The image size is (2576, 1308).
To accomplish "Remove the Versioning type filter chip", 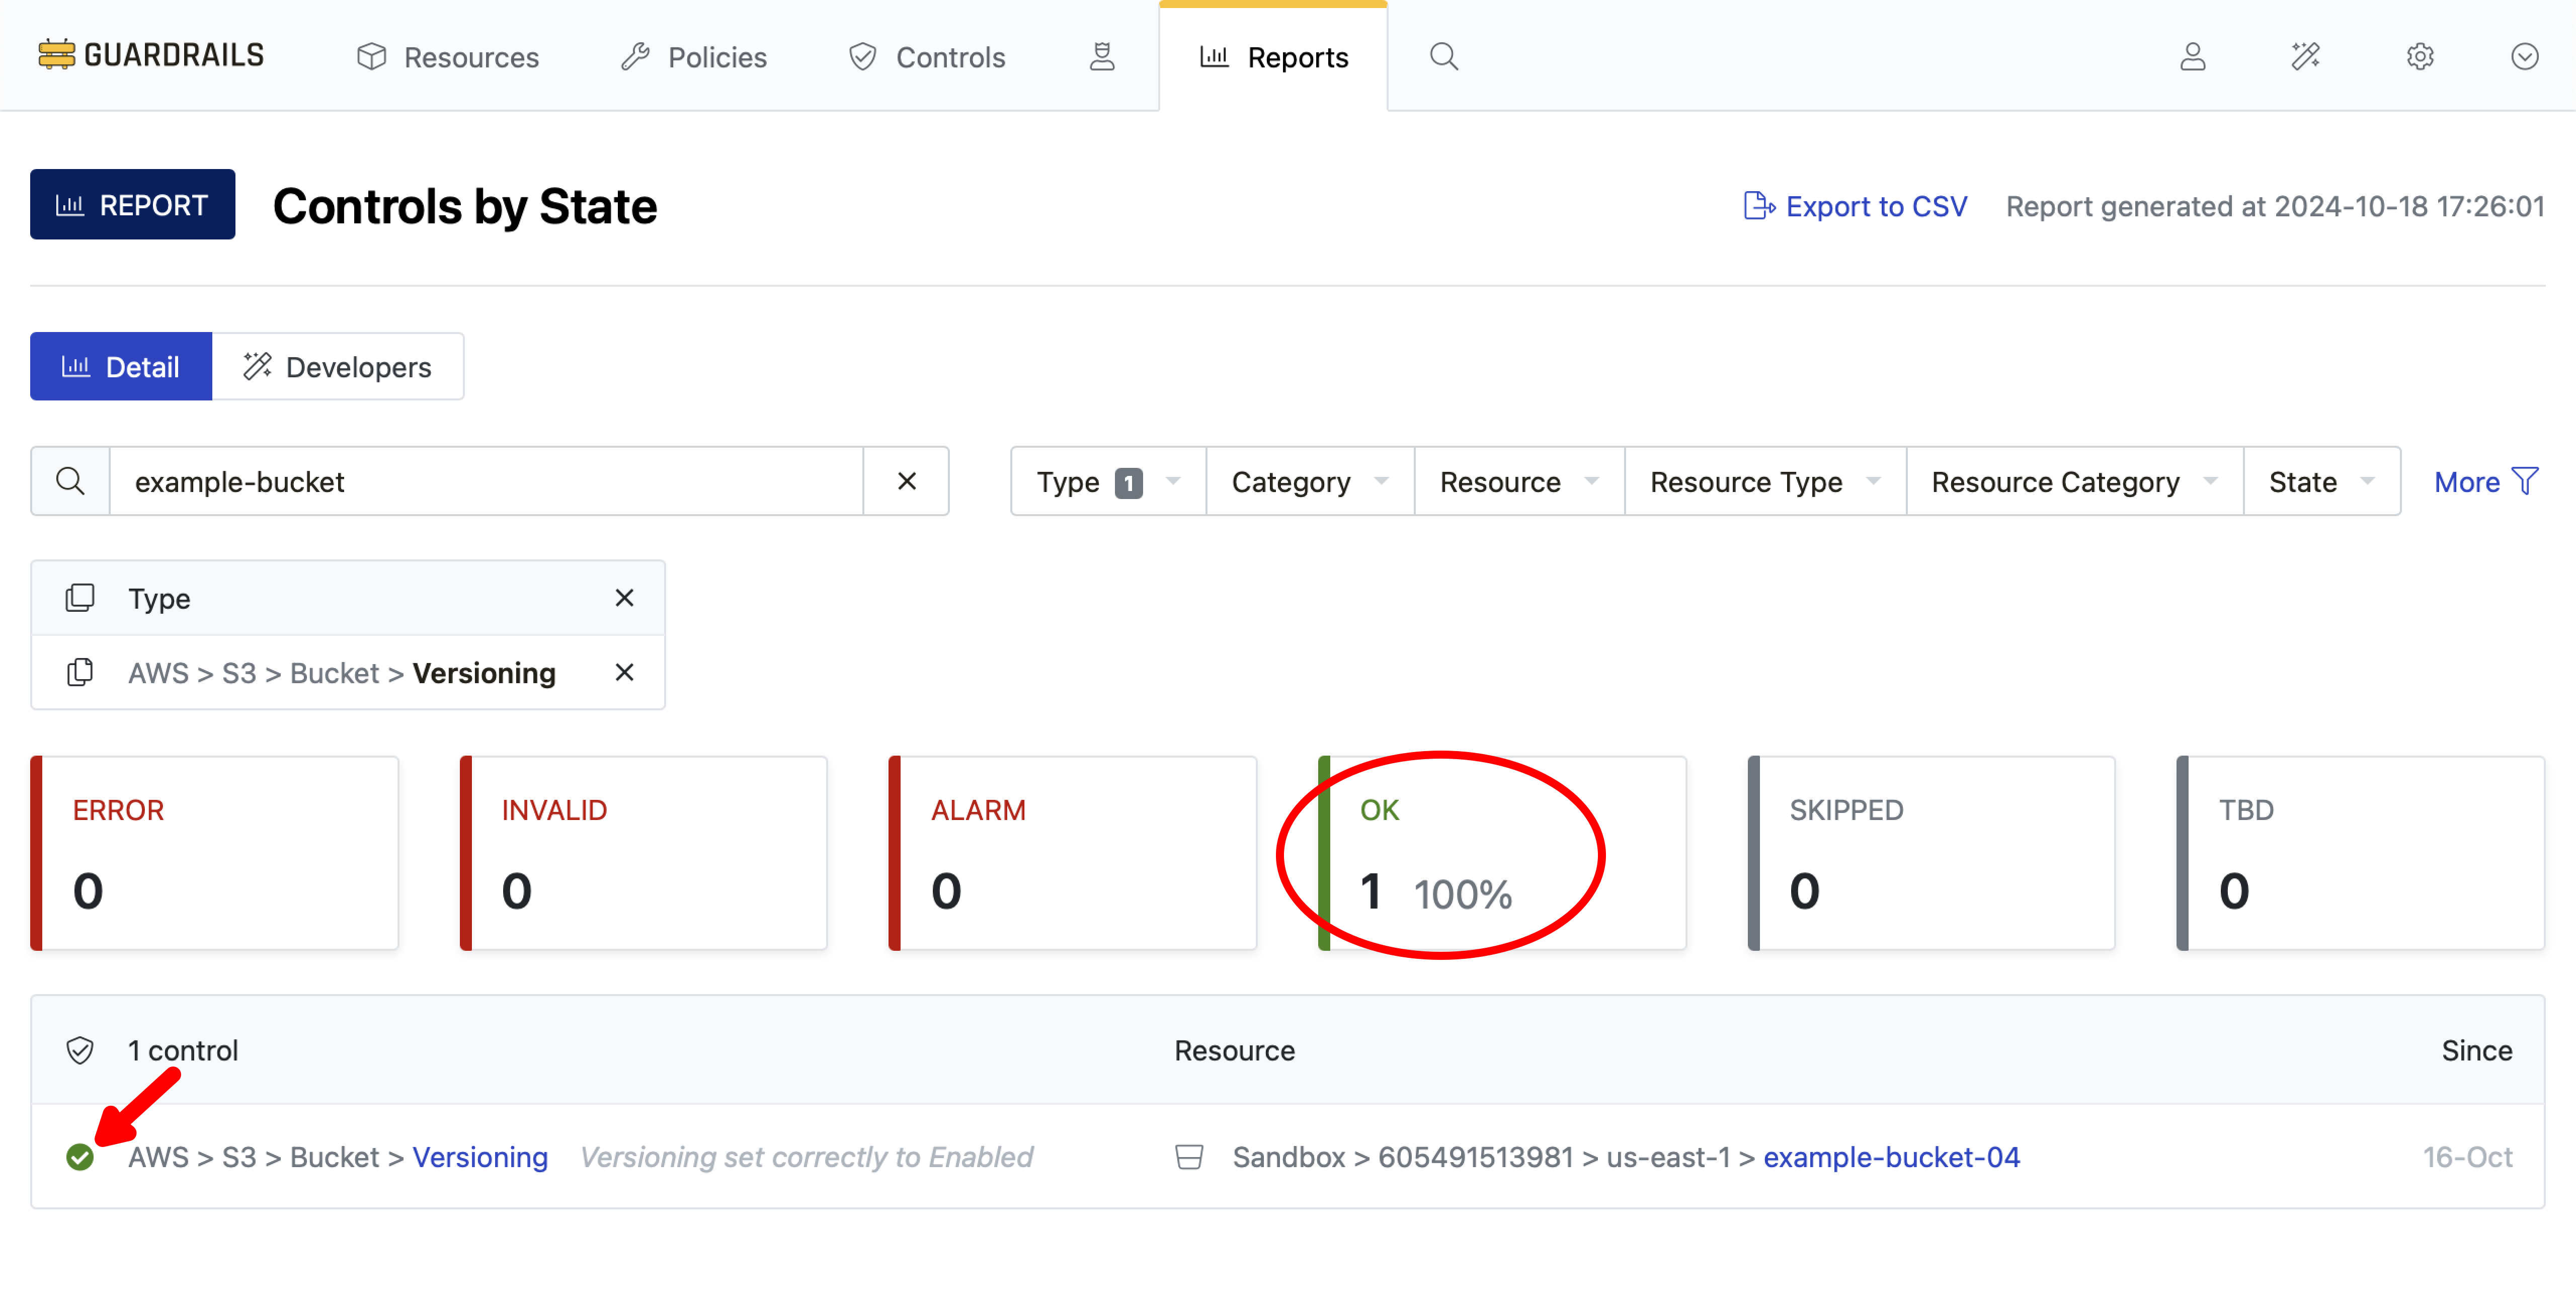I will 624,672.
